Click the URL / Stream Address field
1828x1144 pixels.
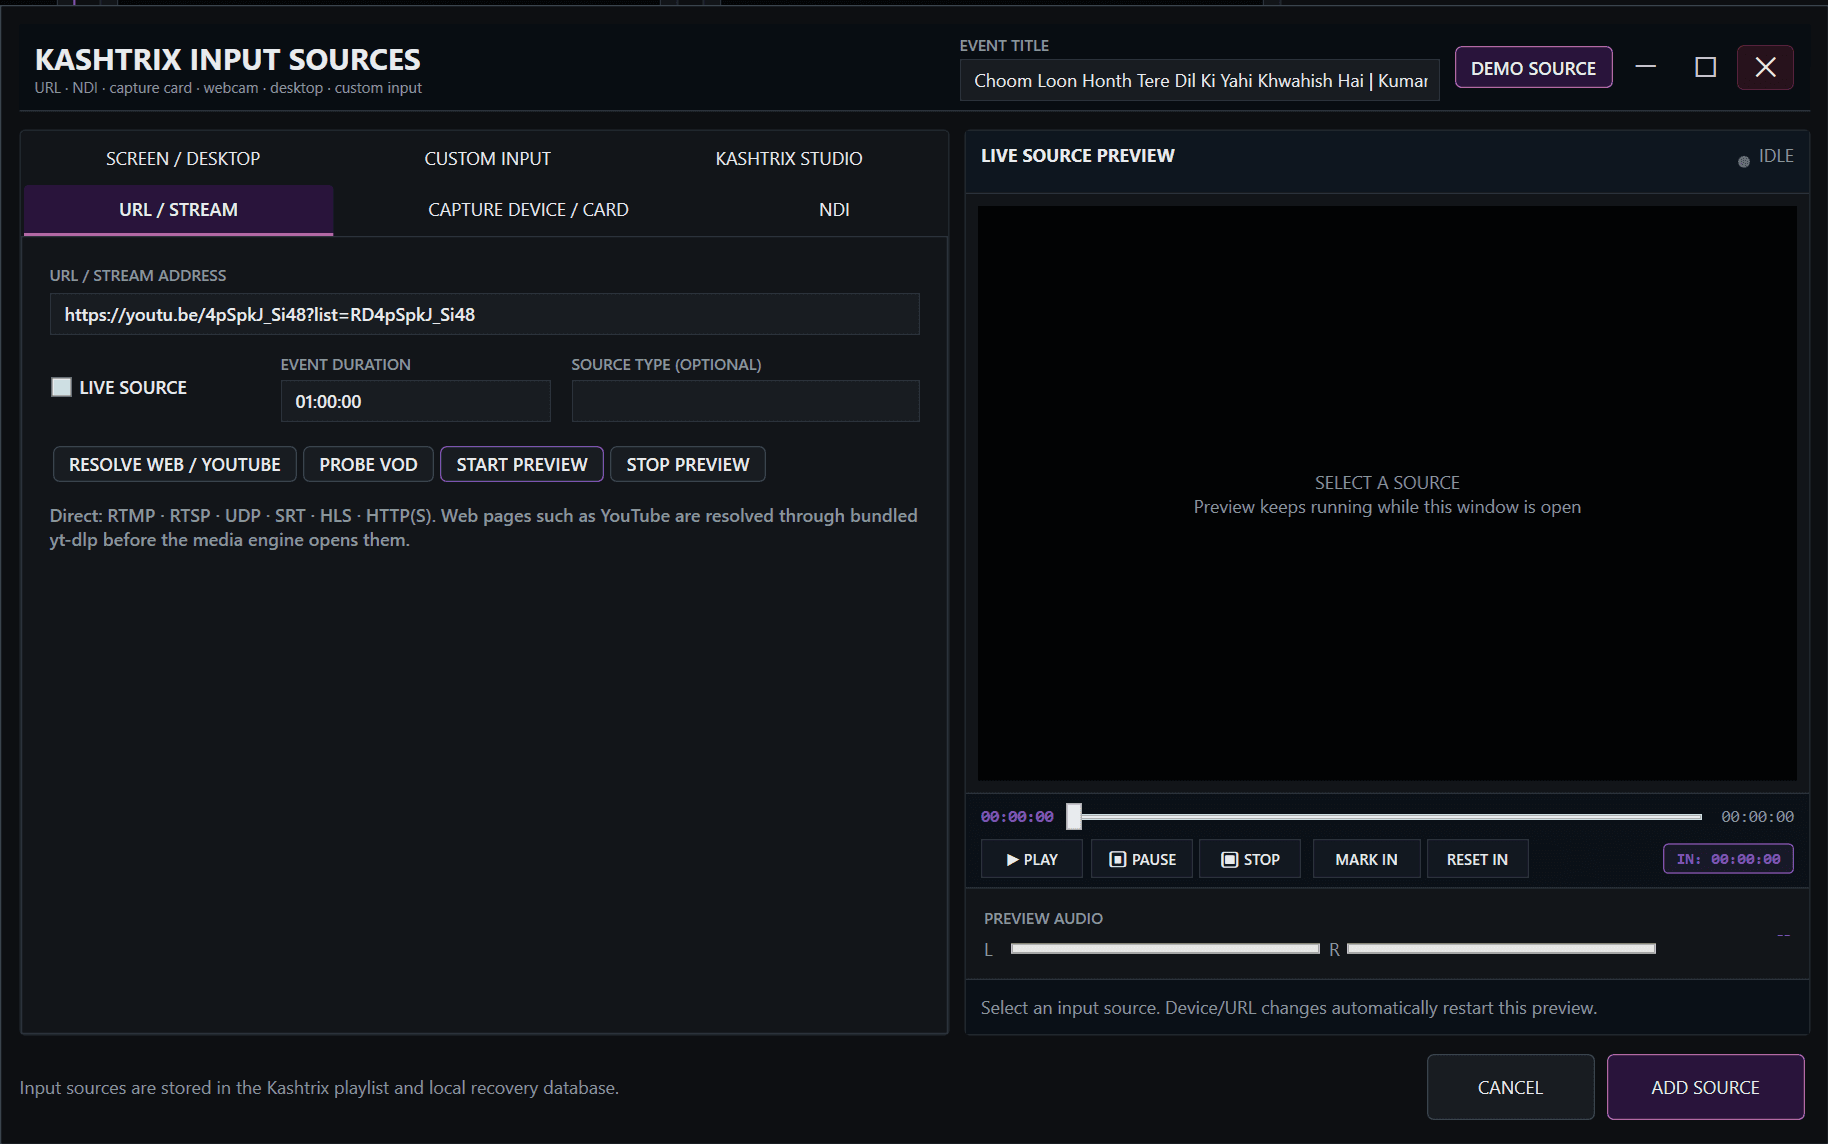point(484,314)
